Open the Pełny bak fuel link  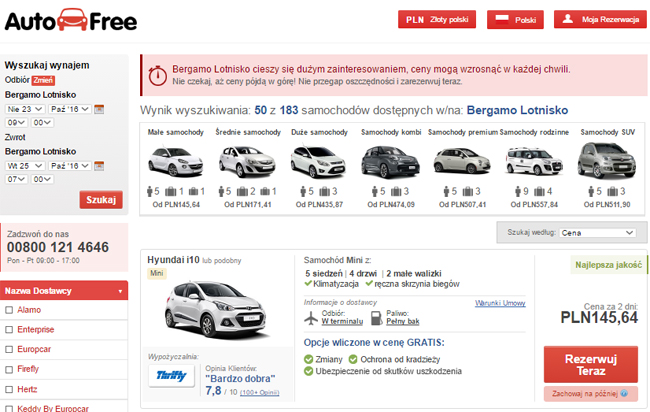403,322
